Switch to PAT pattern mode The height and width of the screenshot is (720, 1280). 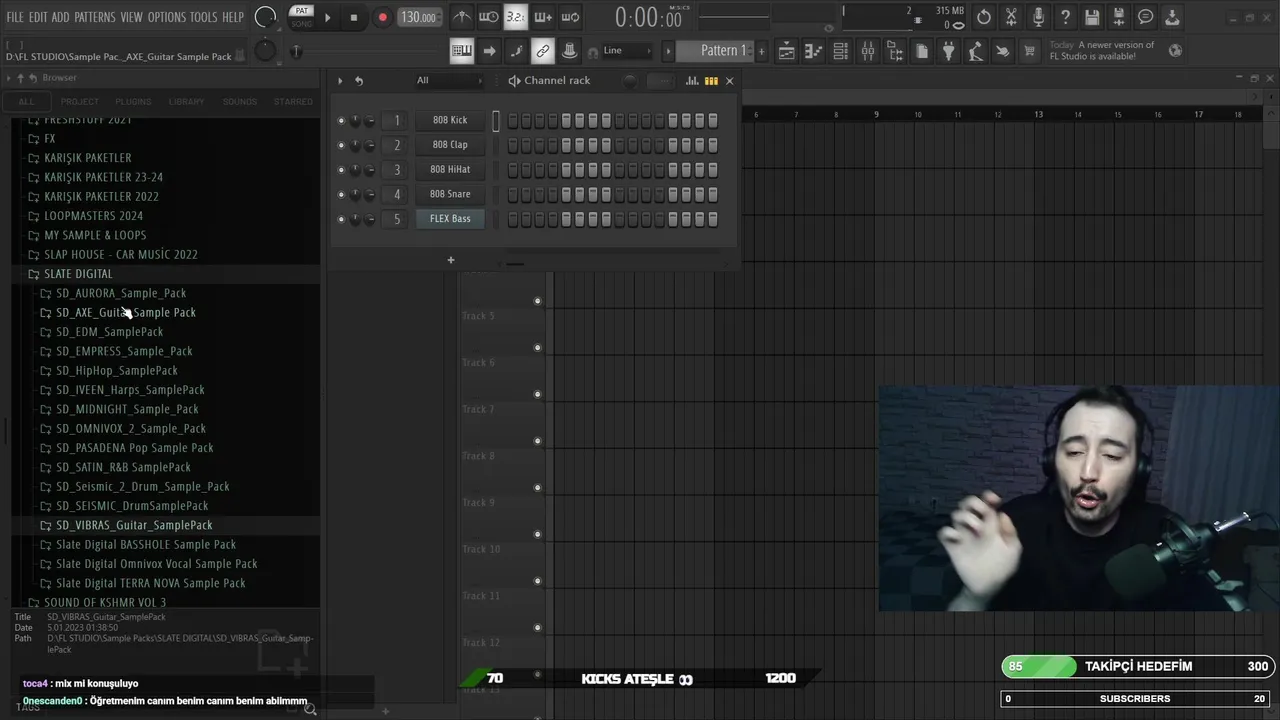click(301, 11)
